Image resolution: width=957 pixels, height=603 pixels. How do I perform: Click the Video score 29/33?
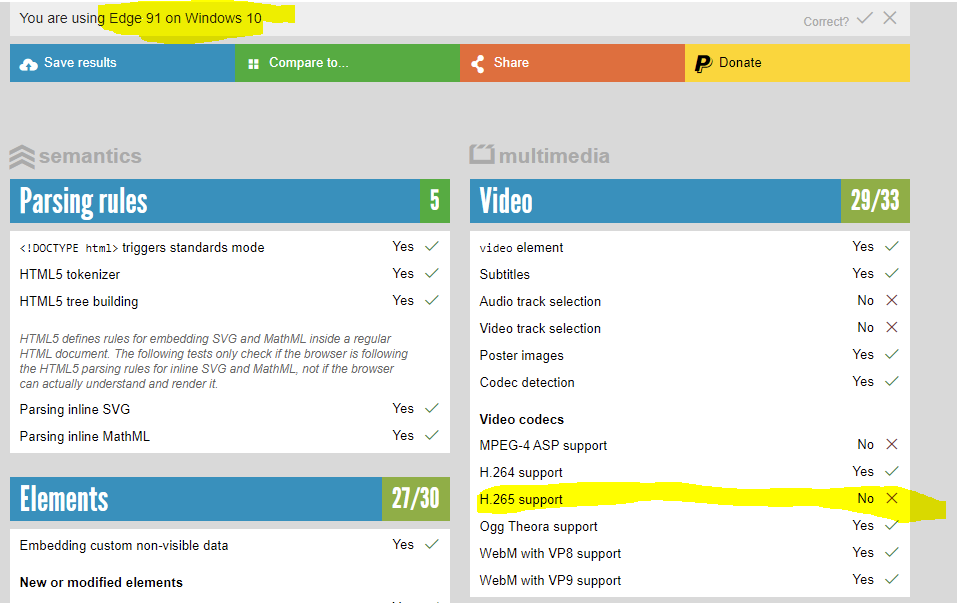pyautogui.click(x=875, y=201)
